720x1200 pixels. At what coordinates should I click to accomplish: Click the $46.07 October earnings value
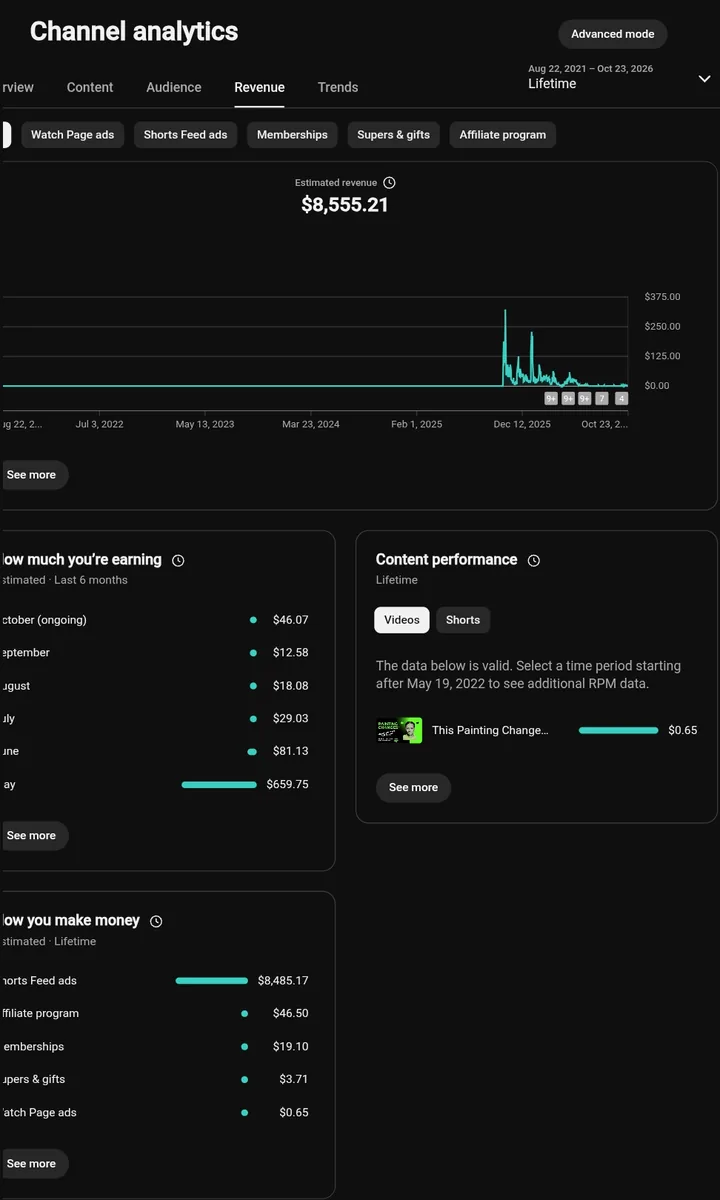pyautogui.click(x=290, y=620)
